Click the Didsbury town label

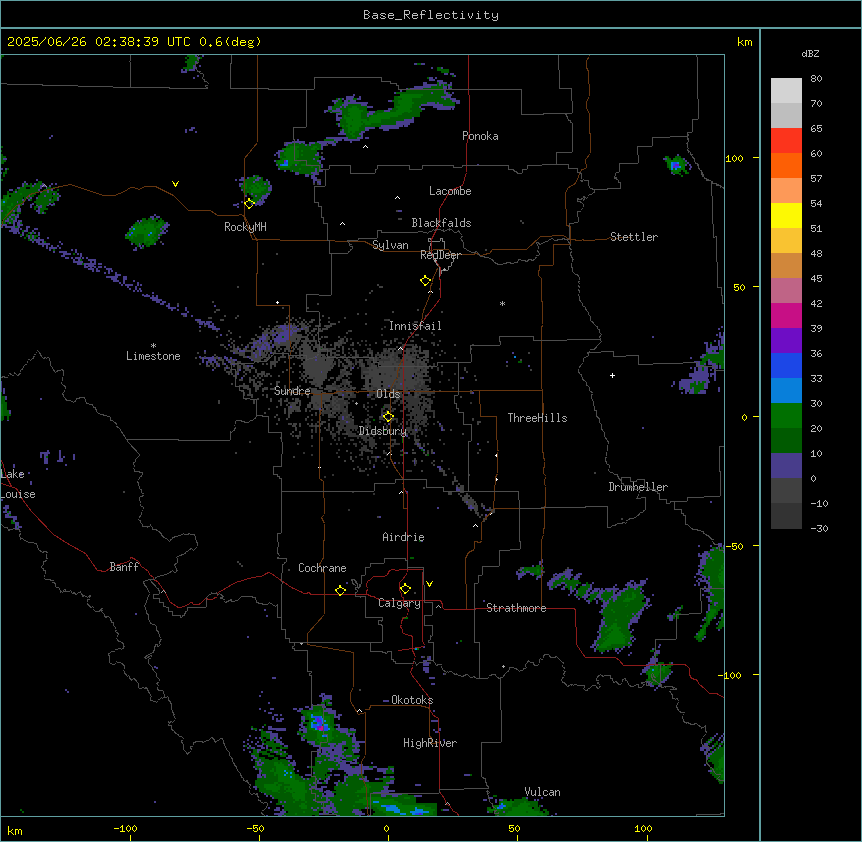[x=383, y=431]
